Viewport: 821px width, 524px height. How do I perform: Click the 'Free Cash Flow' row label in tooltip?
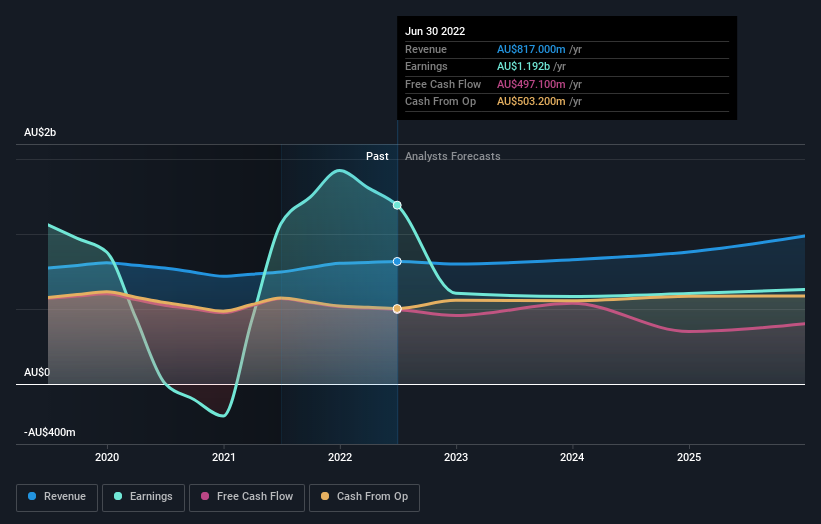point(443,84)
